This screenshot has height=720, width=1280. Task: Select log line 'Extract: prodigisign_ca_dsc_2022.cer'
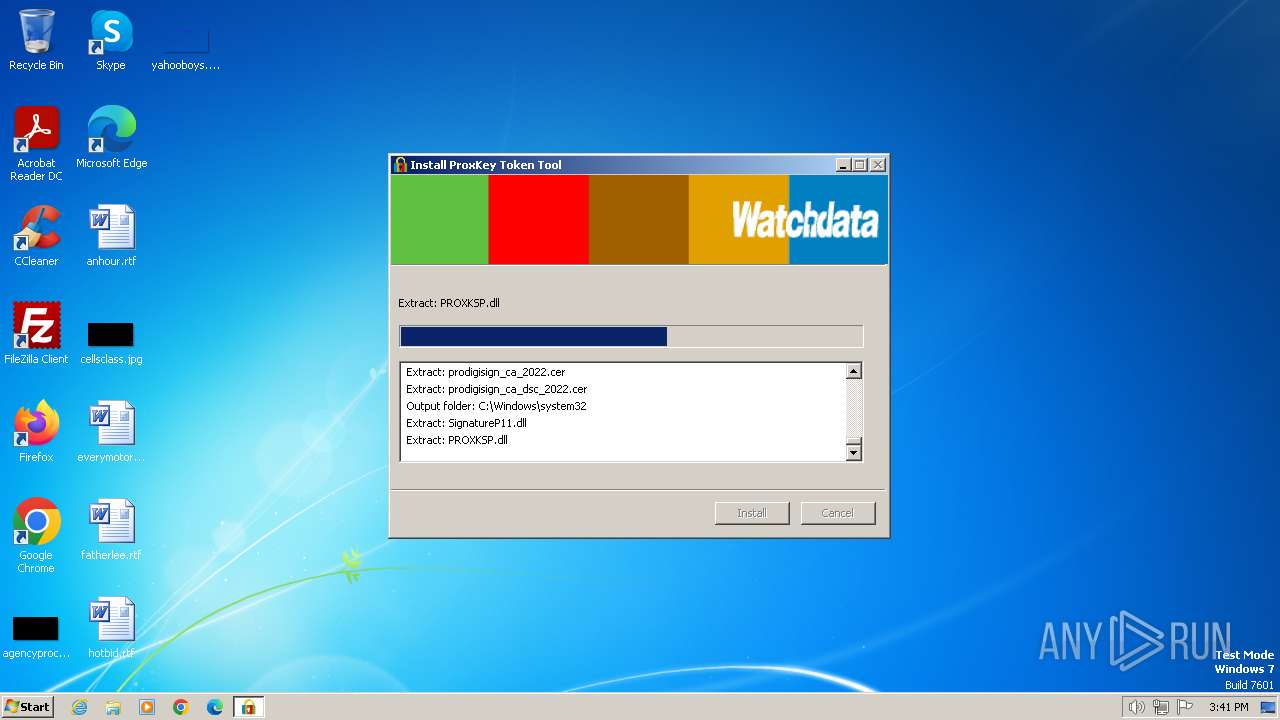pos(497,389)
